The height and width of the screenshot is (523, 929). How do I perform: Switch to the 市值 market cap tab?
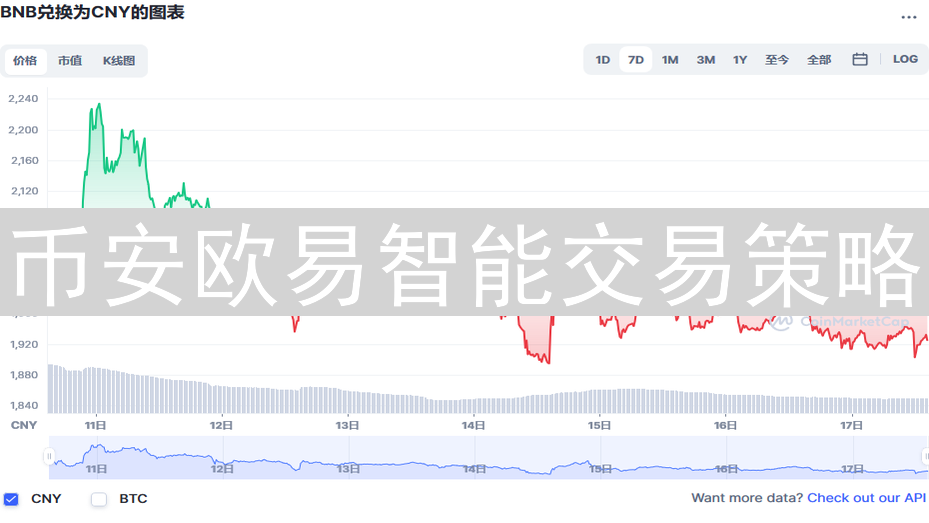point(70,60)
